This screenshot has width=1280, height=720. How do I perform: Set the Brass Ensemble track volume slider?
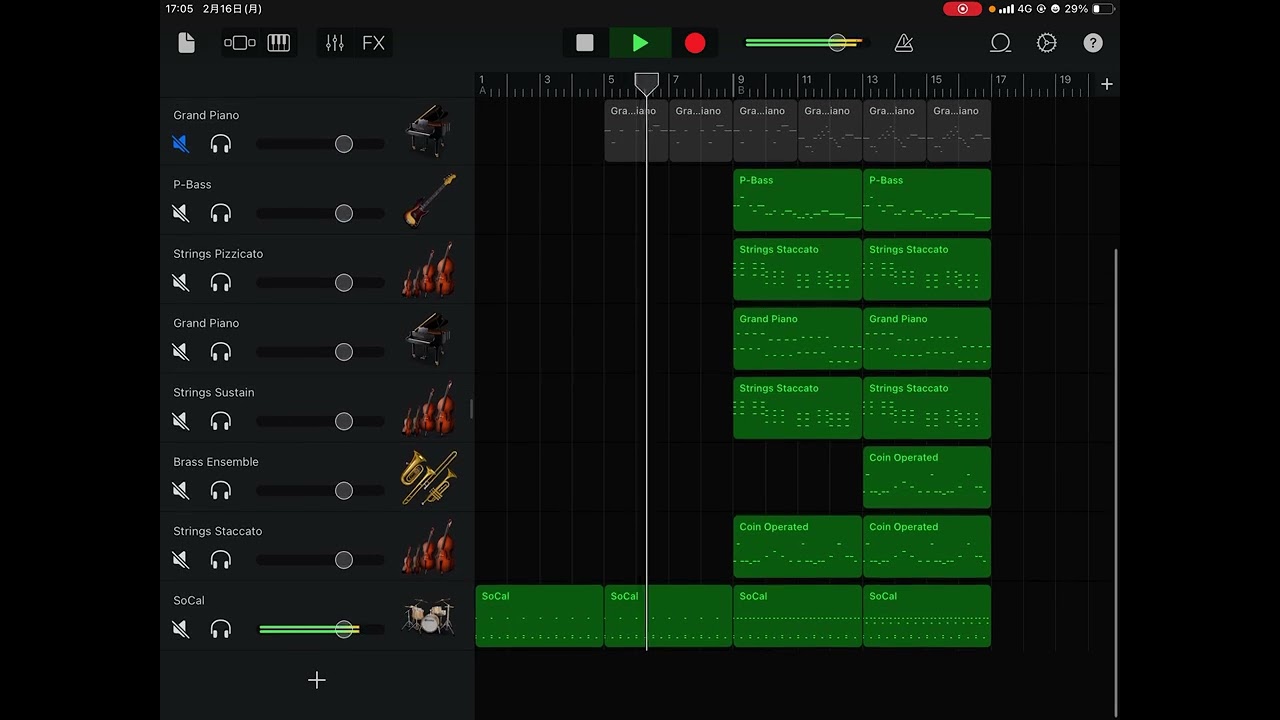tap(320, 491)
